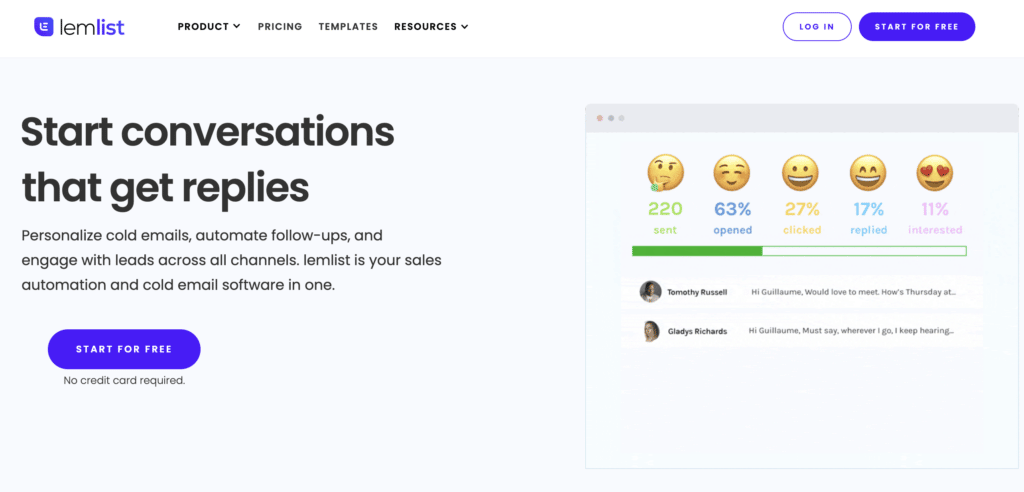Click Gladys Richards' avatar photo
Screen dimensions: 1024x492
tap(651, 331)
